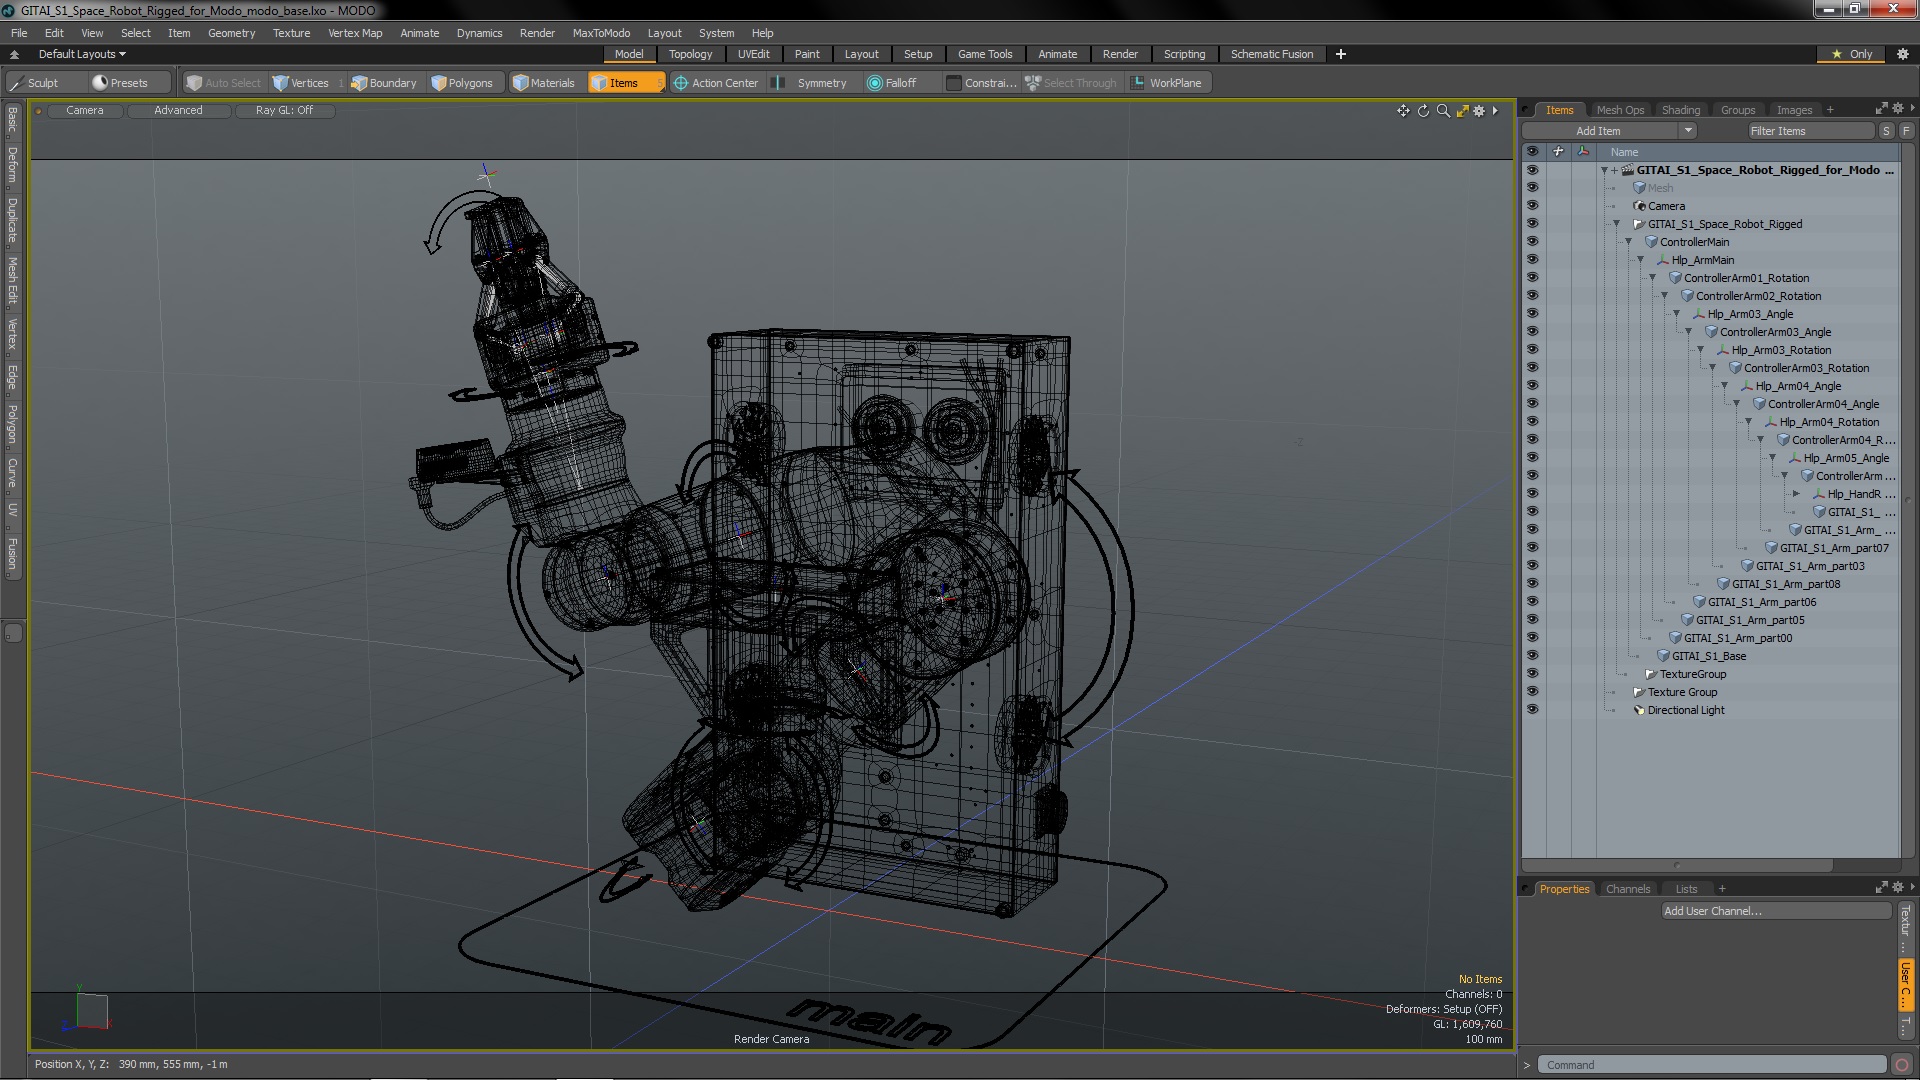1920x1080 pixels.
Task: Click the Advanced shading button
Action: coord(178,111)
